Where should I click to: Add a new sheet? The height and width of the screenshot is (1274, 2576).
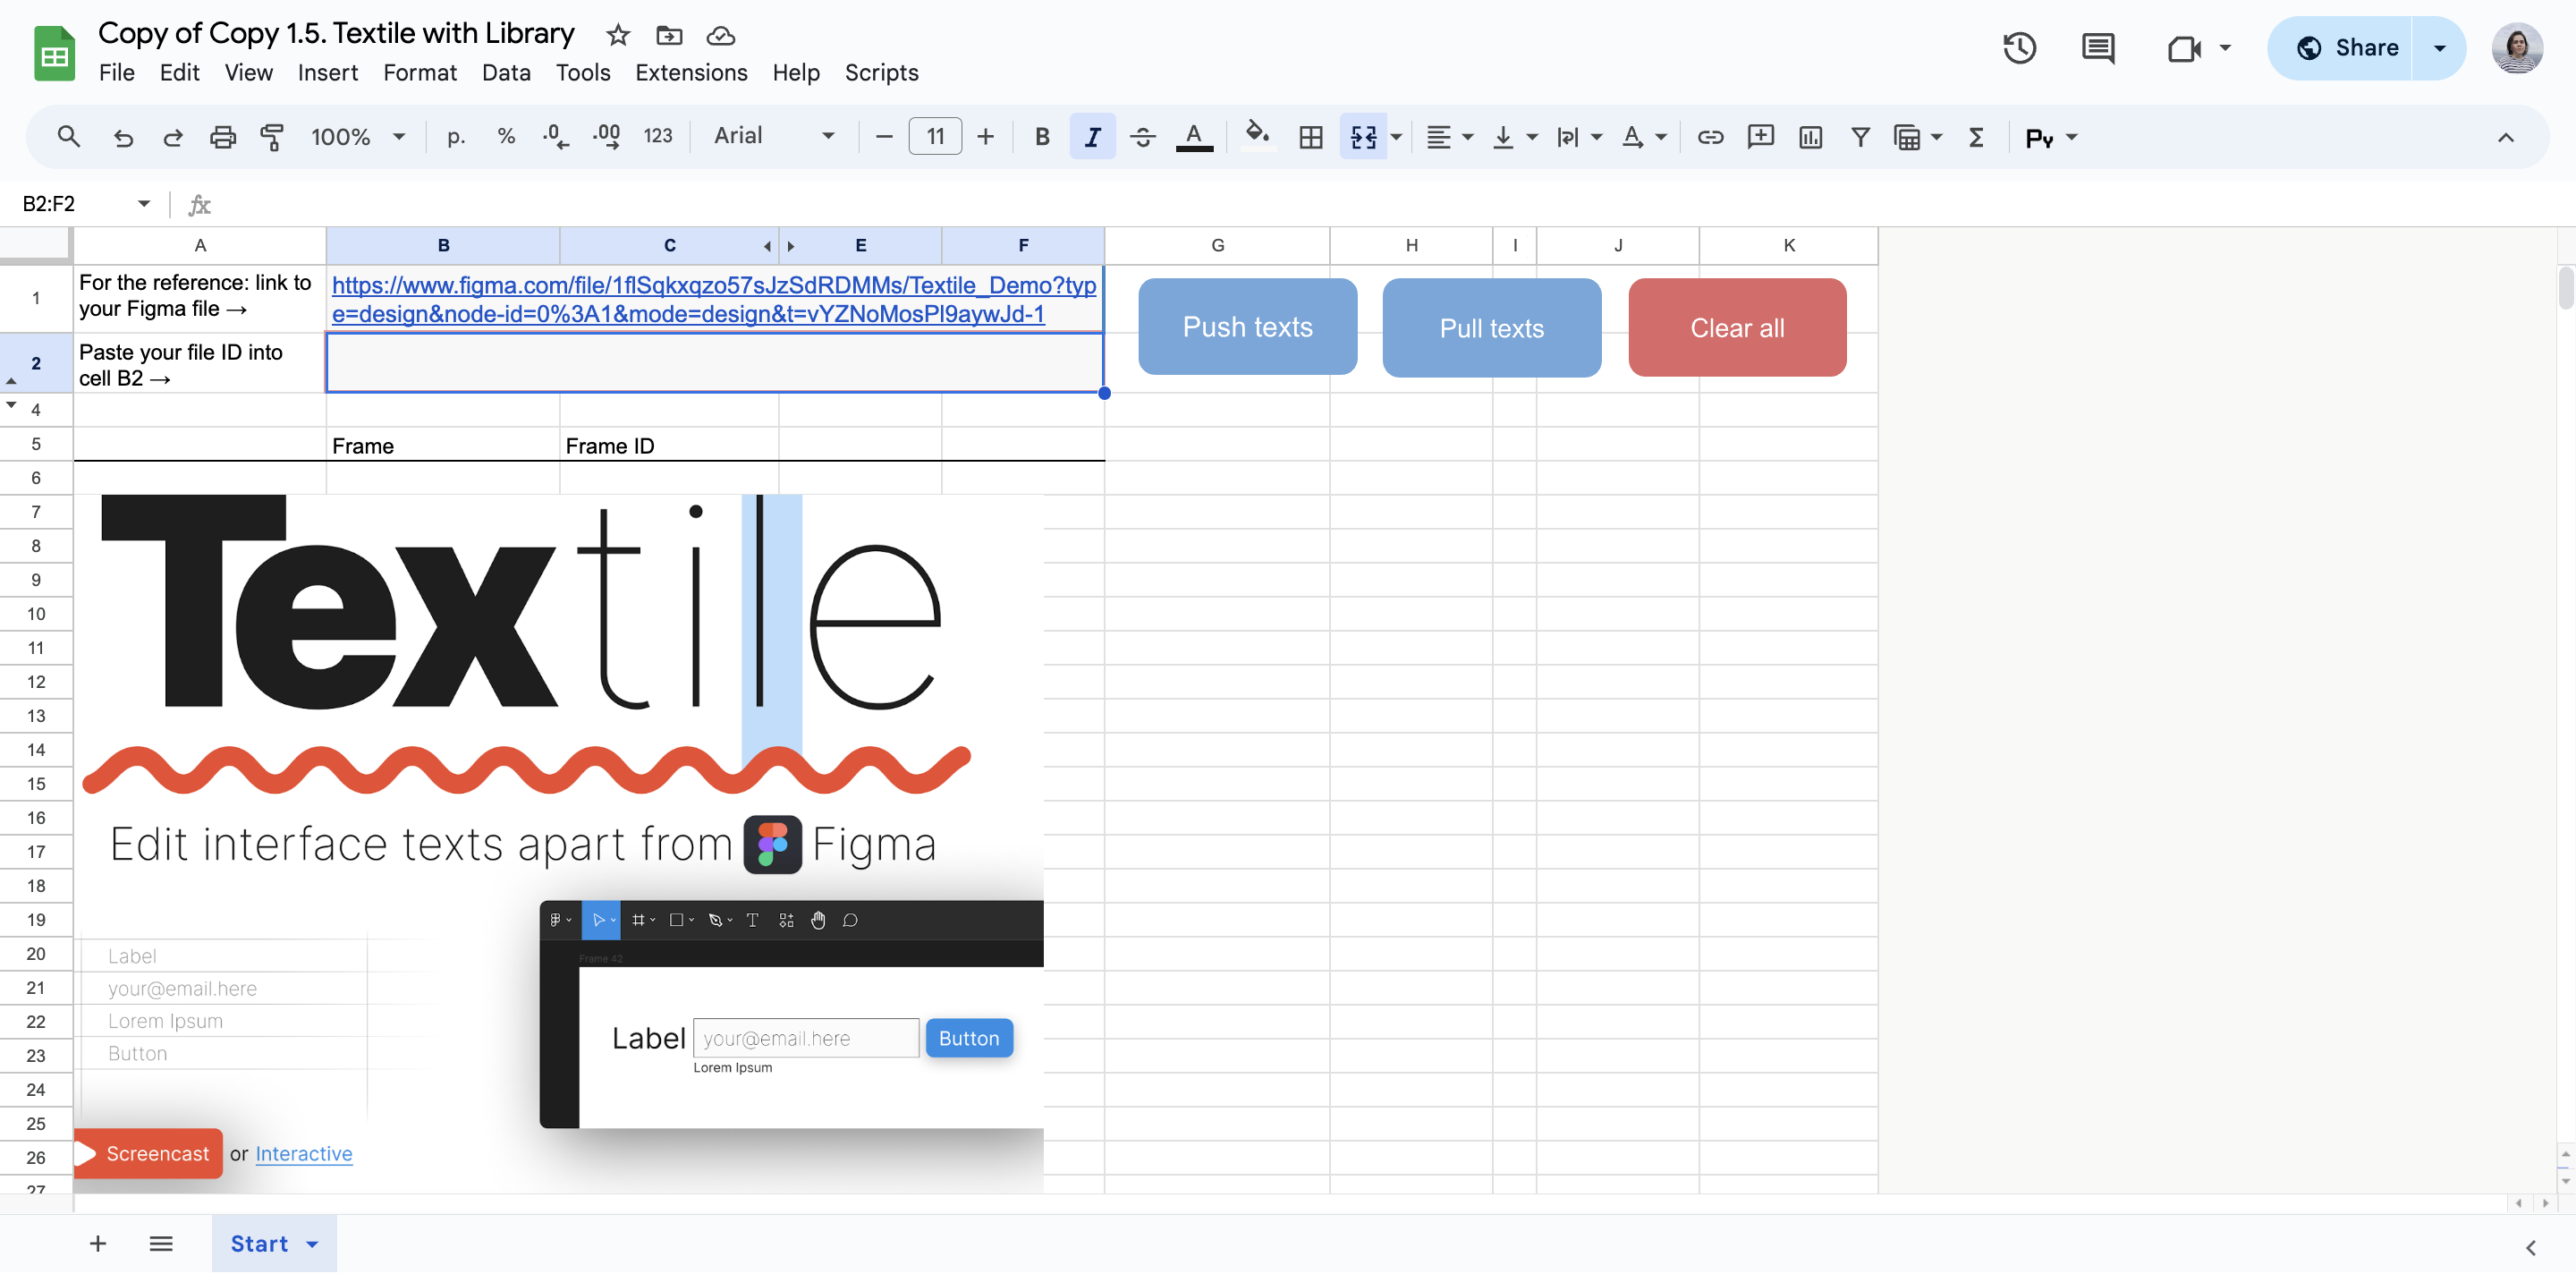click(x=97, y=1243)
